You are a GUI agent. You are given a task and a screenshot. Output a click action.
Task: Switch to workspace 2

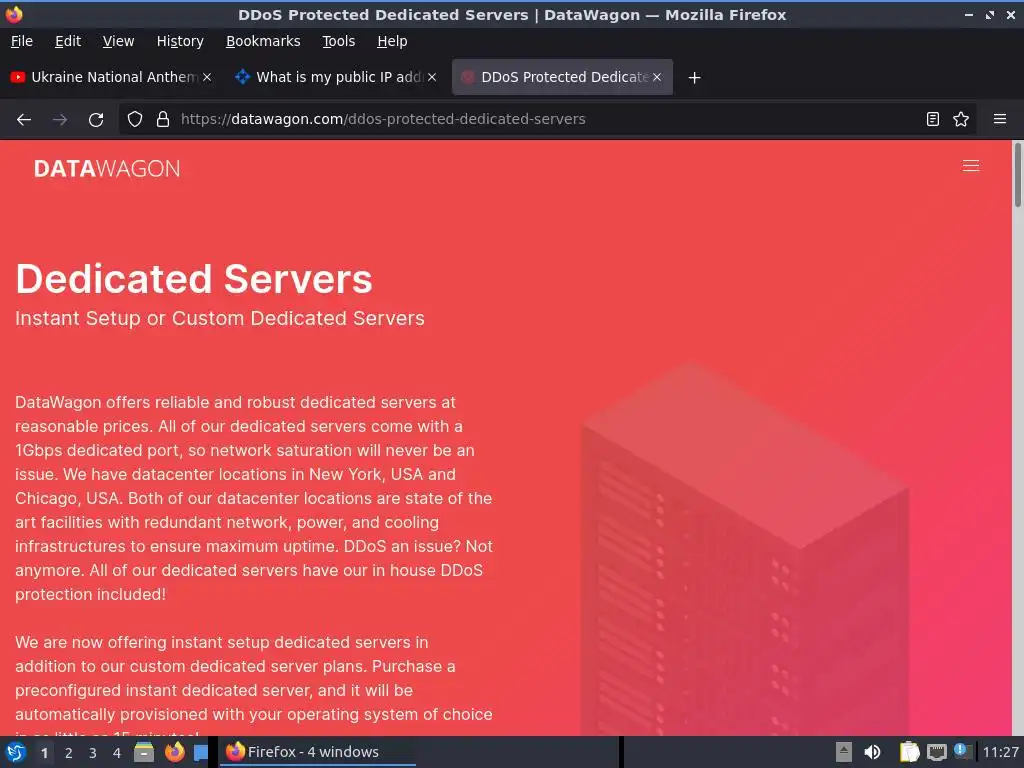[x=68, y=753]
